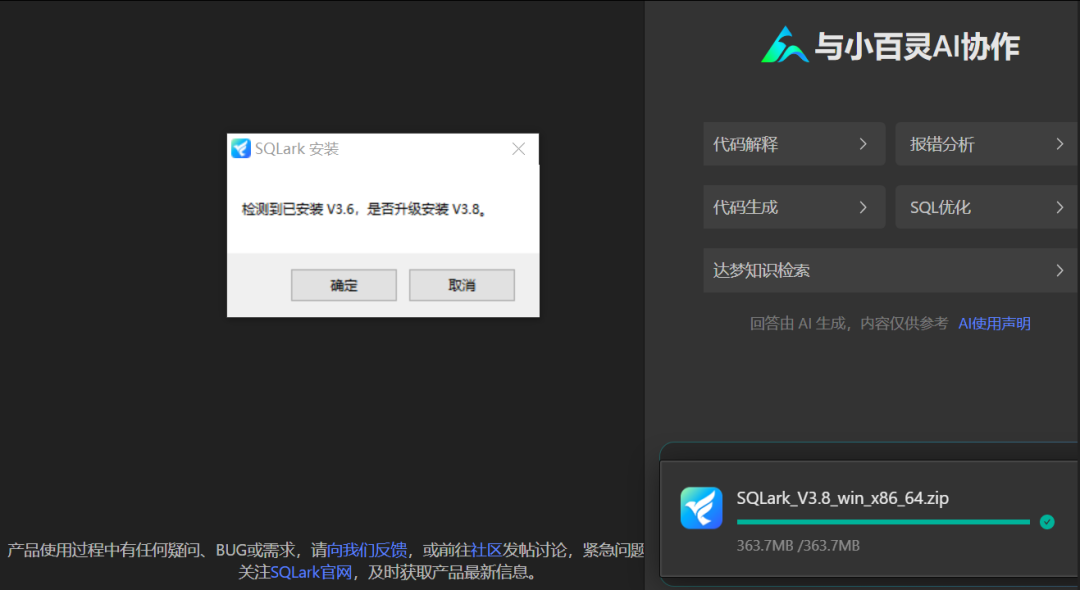The height and width of the screenshot is (590, 1080).
Task: Open 达梦知识检索 option
Action: tap(890, 271)
